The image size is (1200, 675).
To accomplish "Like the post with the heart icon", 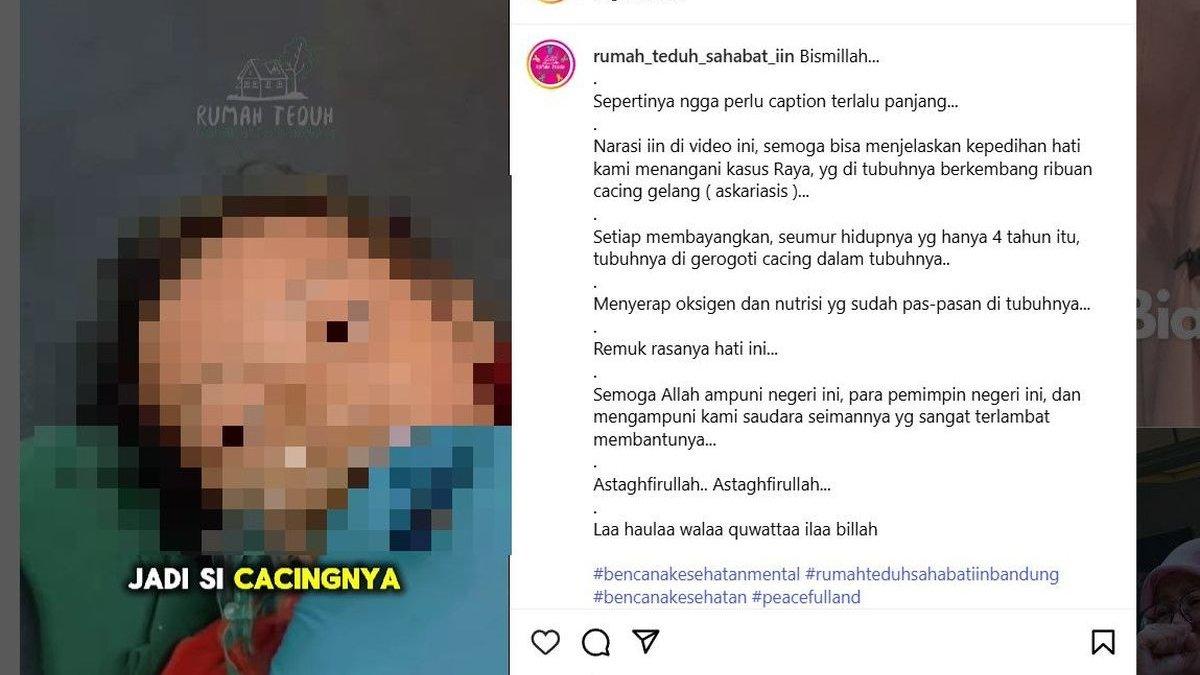I will (545, 641).
